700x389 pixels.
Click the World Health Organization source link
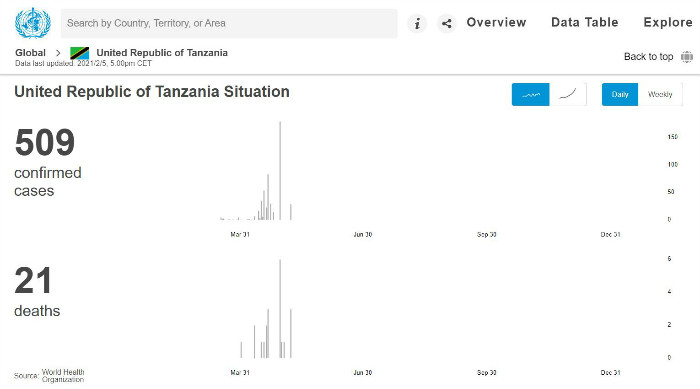63,376
